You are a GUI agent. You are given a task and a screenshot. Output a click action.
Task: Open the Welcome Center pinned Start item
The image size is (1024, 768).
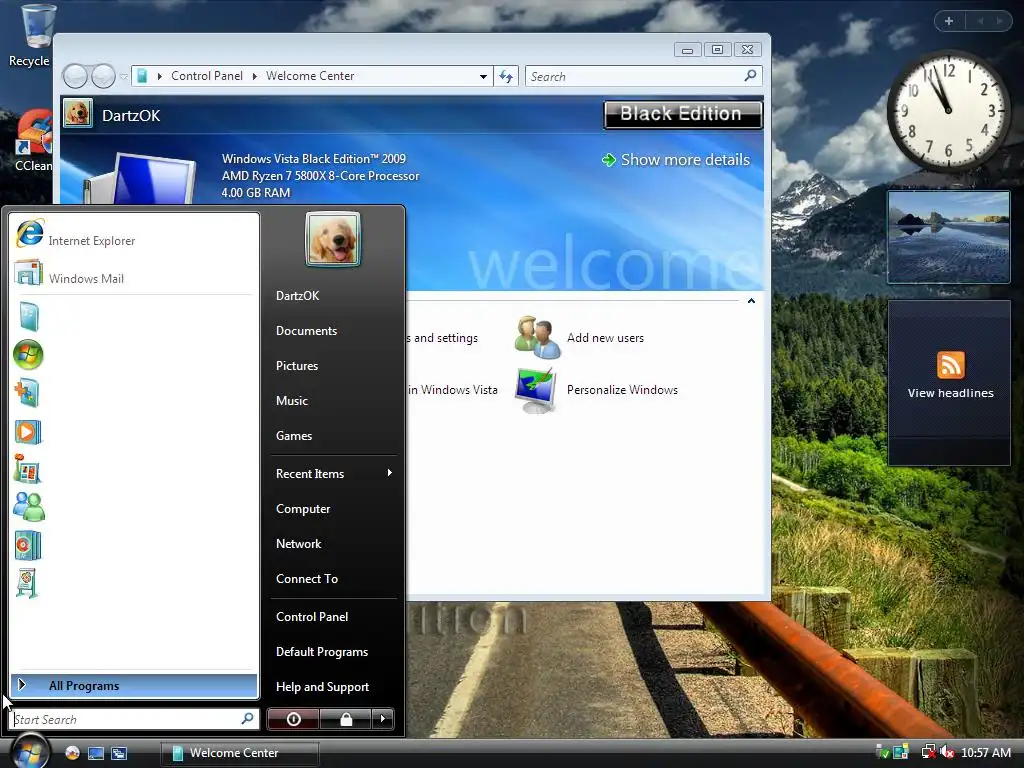coord(28,317)
